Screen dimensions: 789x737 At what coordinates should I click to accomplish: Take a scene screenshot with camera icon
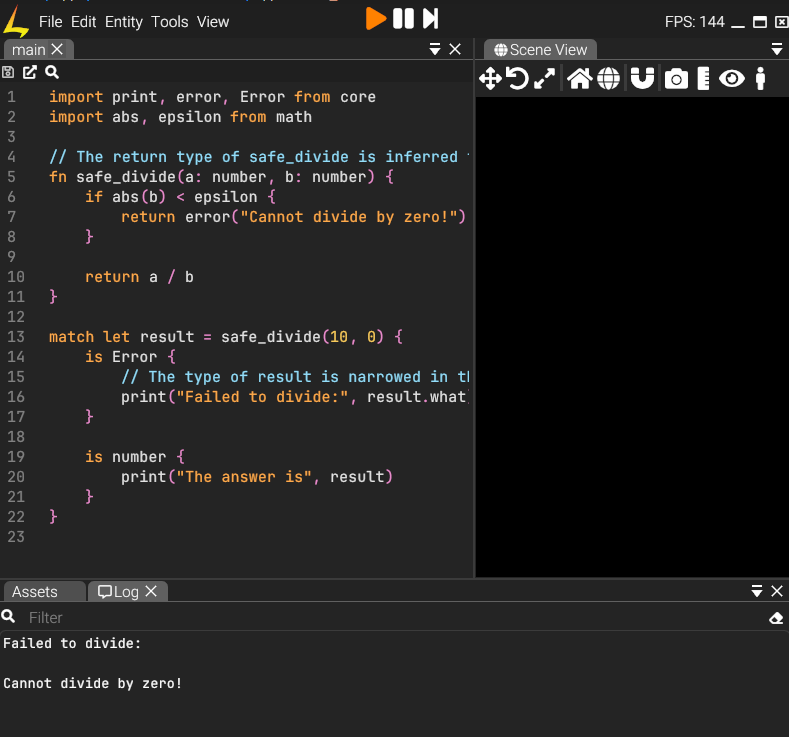click(x=676, y=79)
